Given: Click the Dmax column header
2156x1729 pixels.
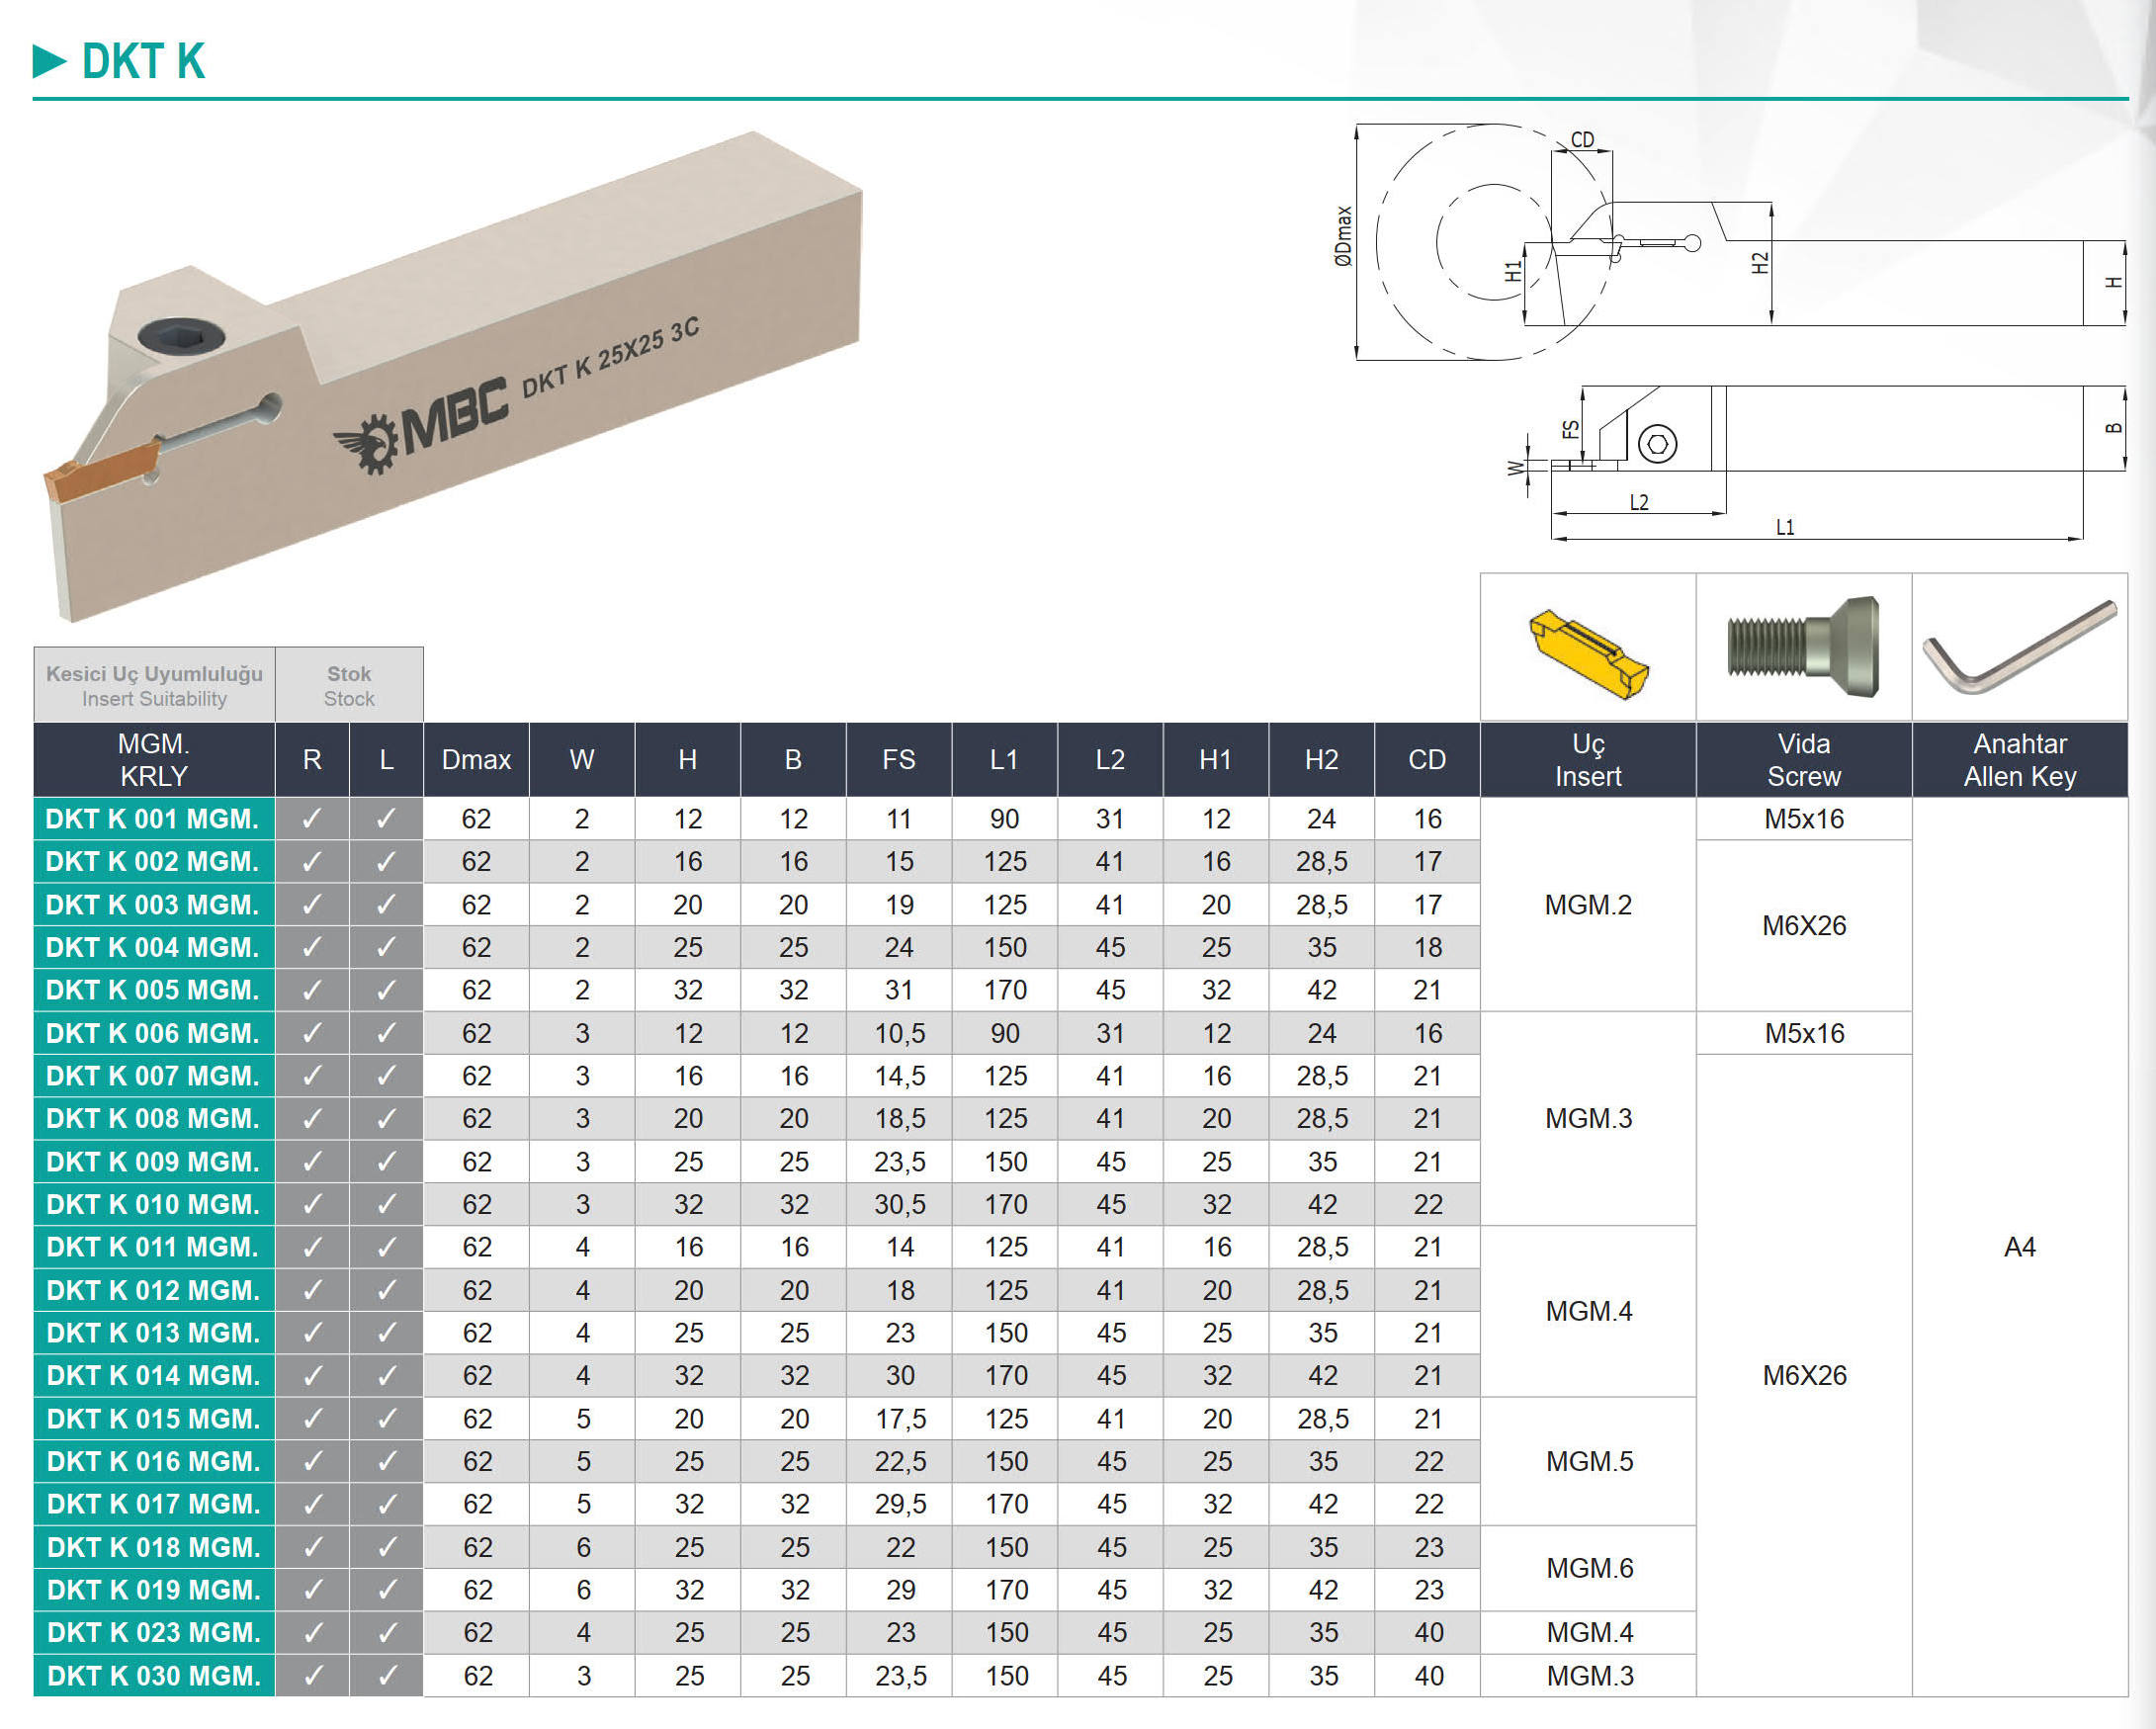Looking at the screenshot, I should [x=476, y=760].
